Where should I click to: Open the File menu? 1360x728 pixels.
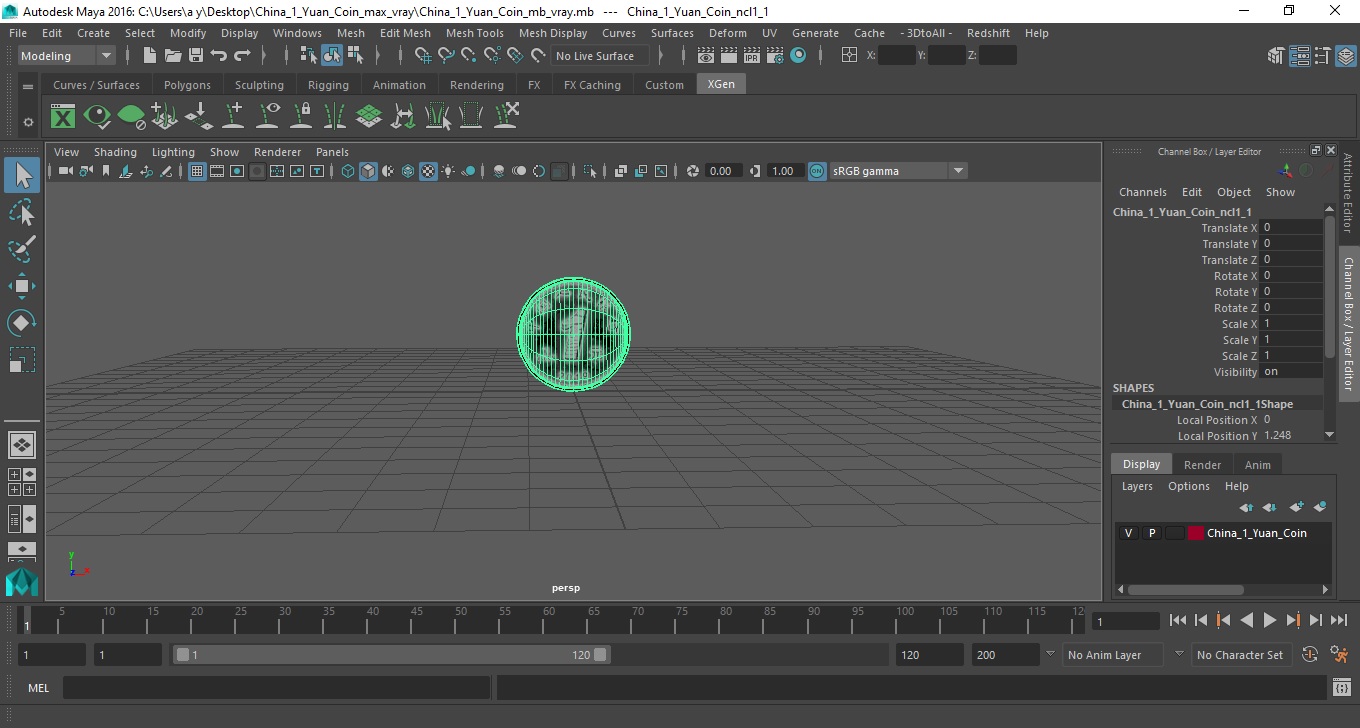[18, 33]
